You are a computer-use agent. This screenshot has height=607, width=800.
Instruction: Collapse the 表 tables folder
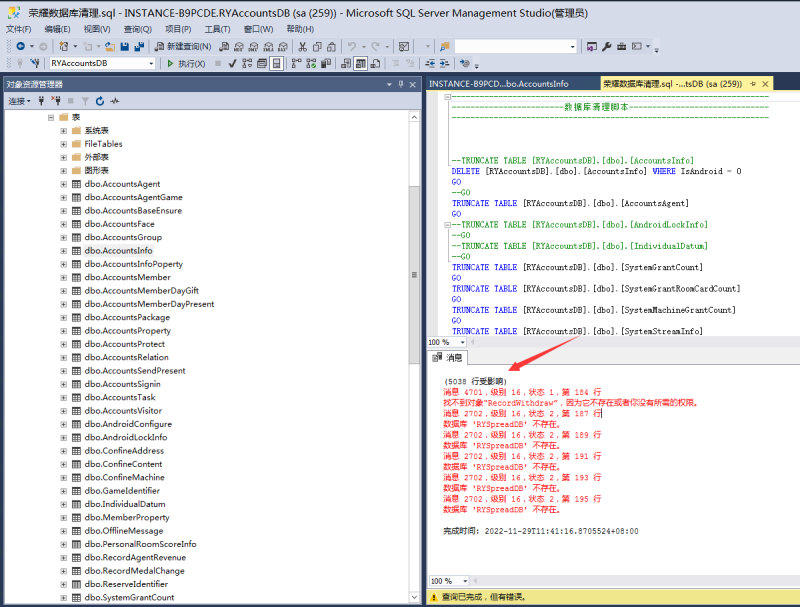point(51,117)
